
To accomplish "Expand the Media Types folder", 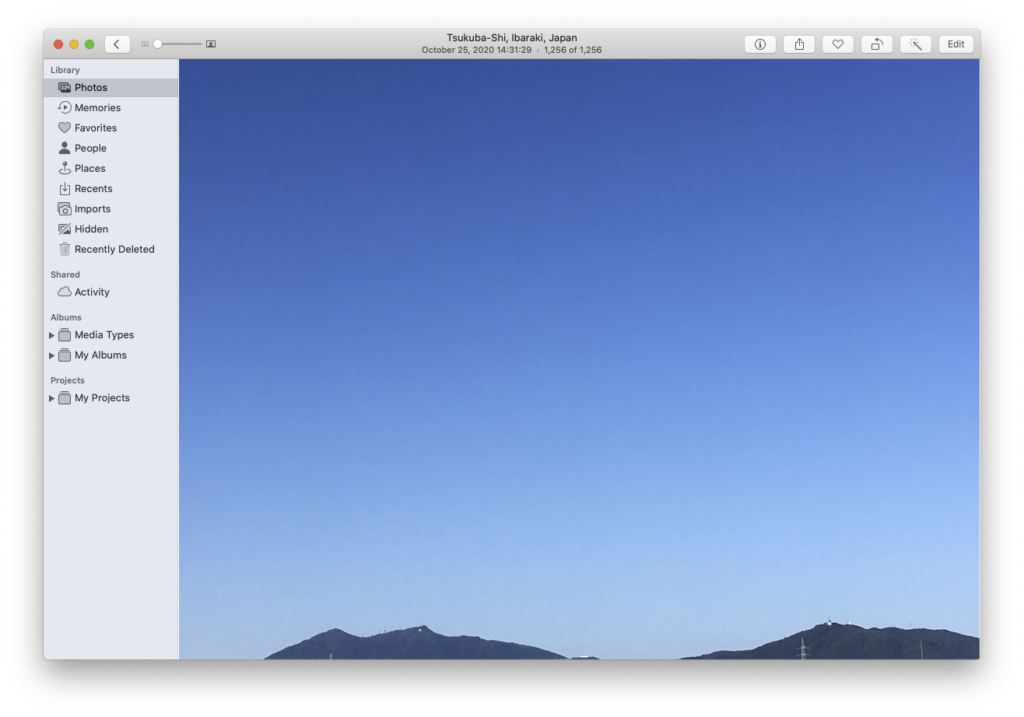I will click(x=52, y=336).
